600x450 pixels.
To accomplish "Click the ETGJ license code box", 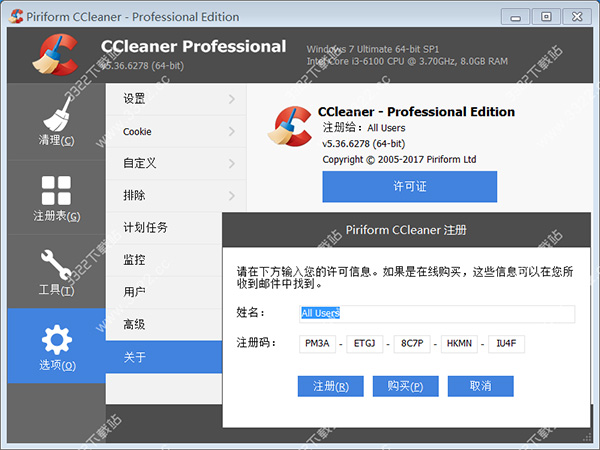I will click(x=365, y=344).
